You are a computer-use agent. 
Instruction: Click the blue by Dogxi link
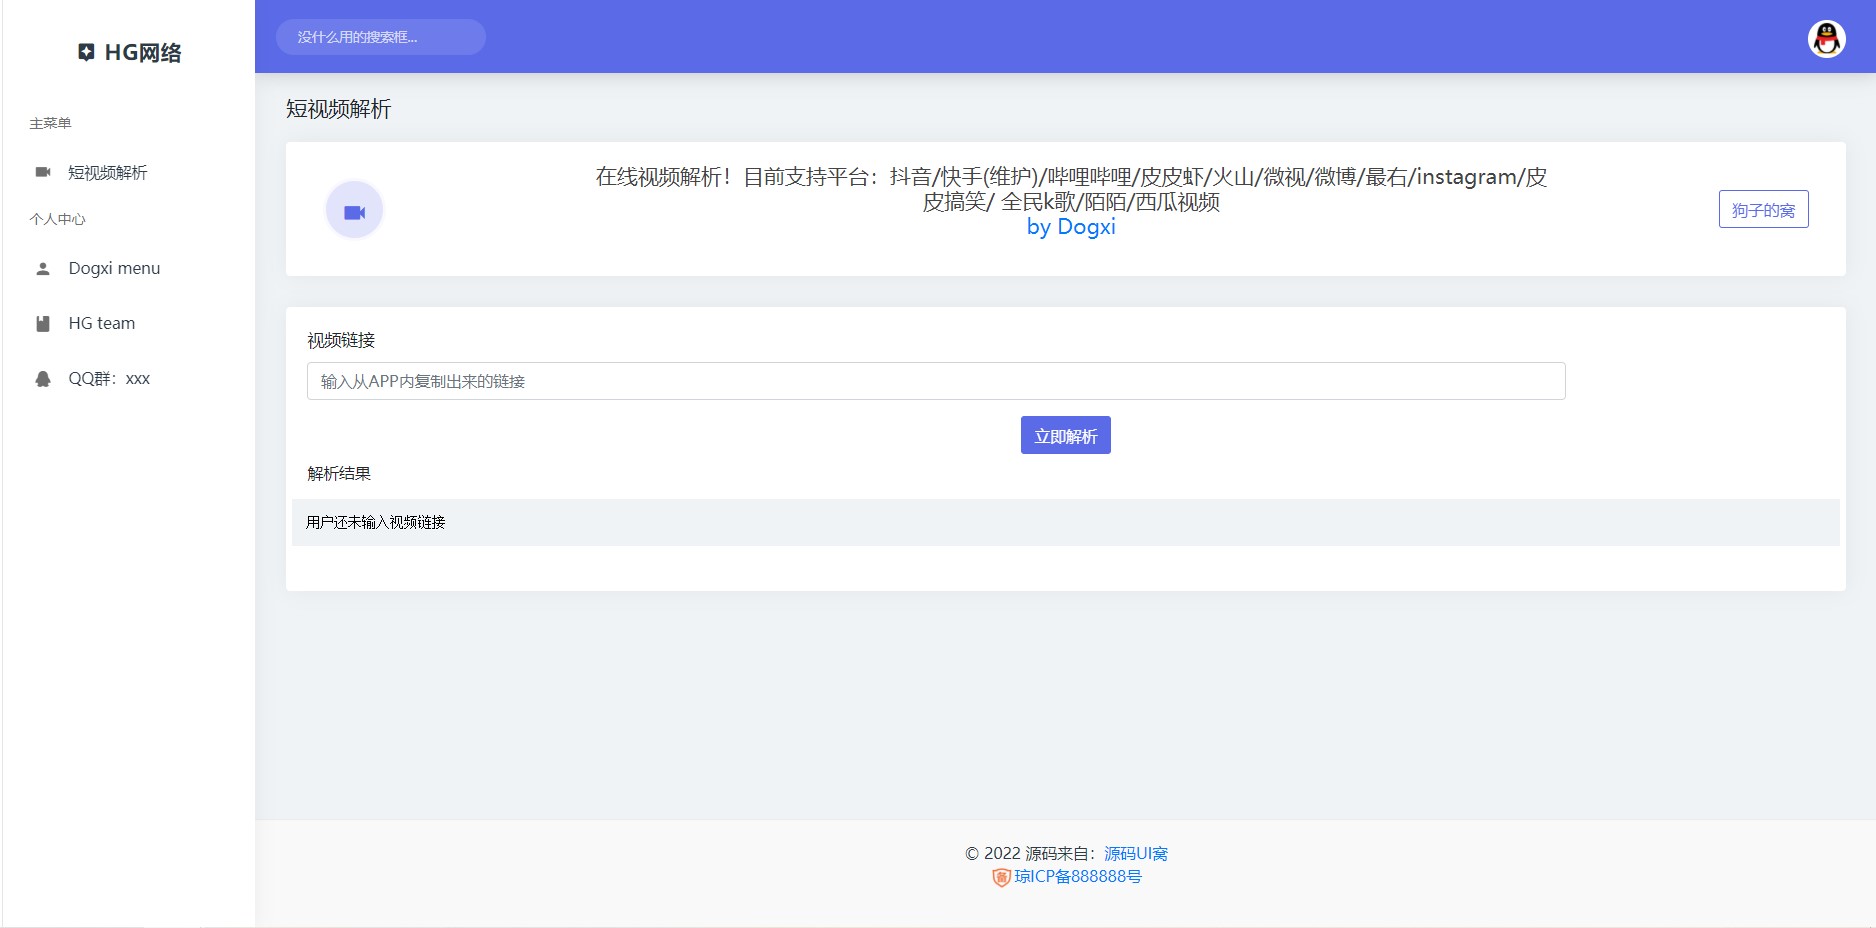(x=1069, y=227)
